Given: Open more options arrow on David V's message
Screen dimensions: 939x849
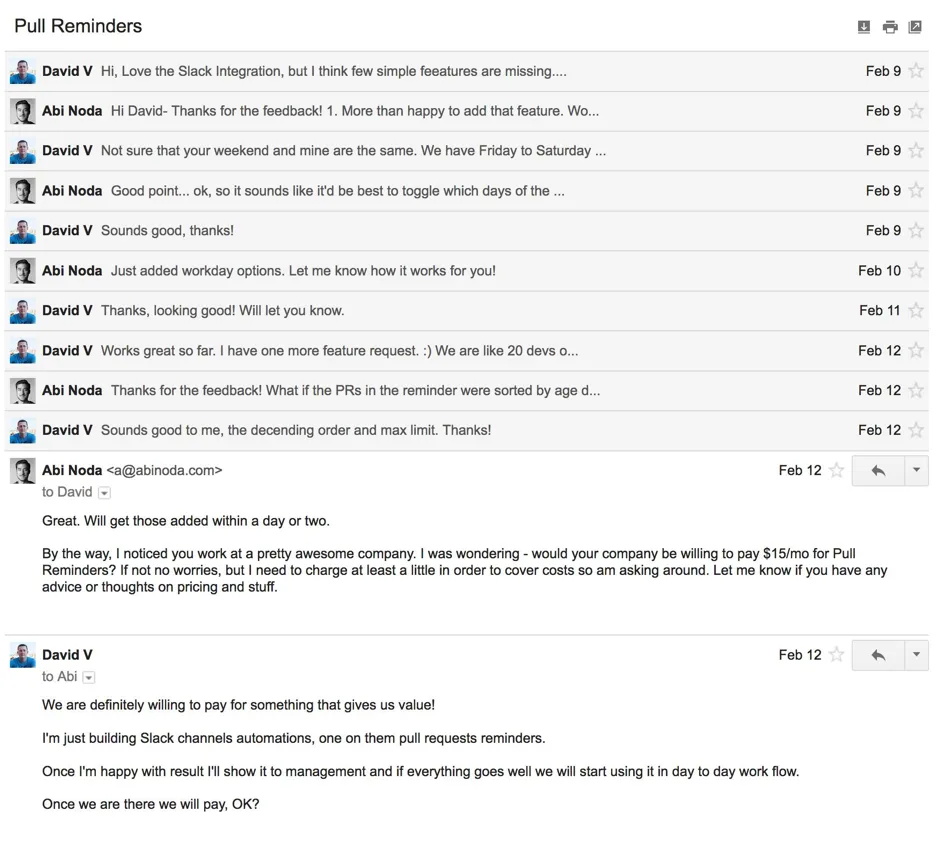Looking at the screenshot, I should coord(916,655).
